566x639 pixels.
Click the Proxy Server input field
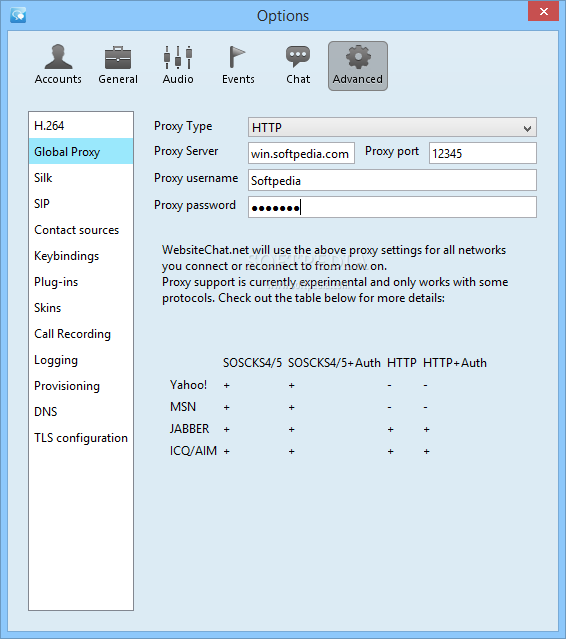(301, 153)
